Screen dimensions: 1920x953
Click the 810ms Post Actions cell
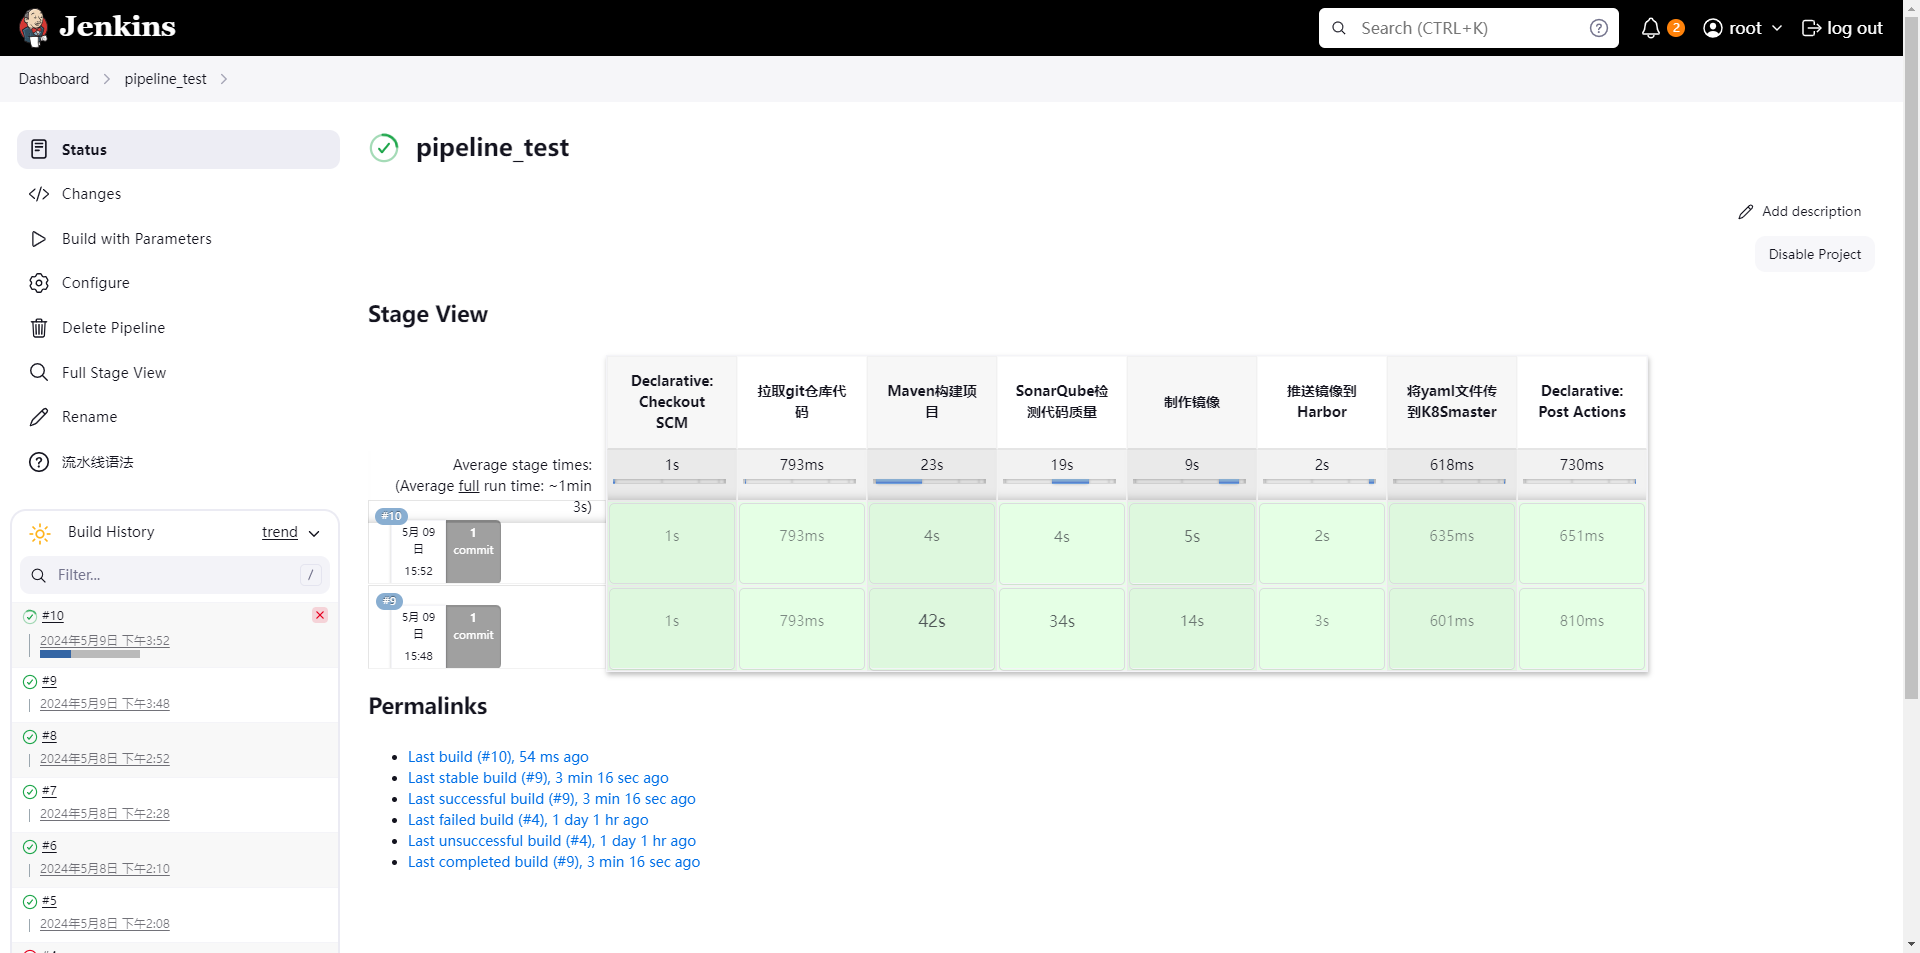(1581, 628)
